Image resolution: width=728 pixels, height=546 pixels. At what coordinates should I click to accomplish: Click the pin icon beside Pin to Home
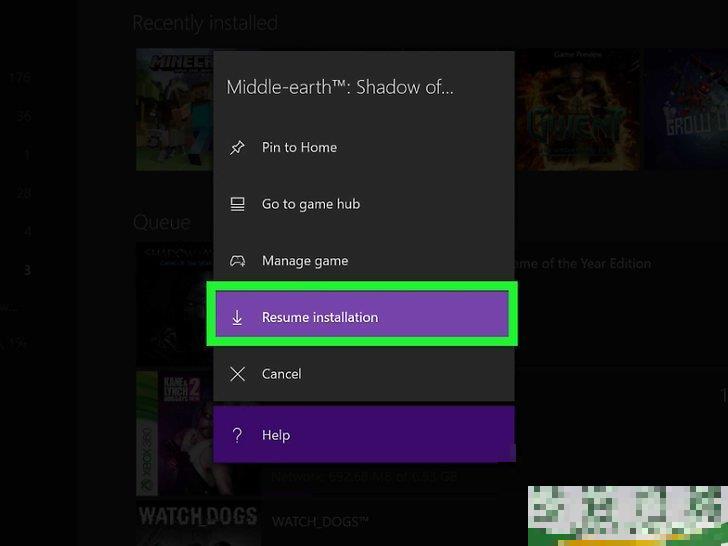tap(237, 148)
